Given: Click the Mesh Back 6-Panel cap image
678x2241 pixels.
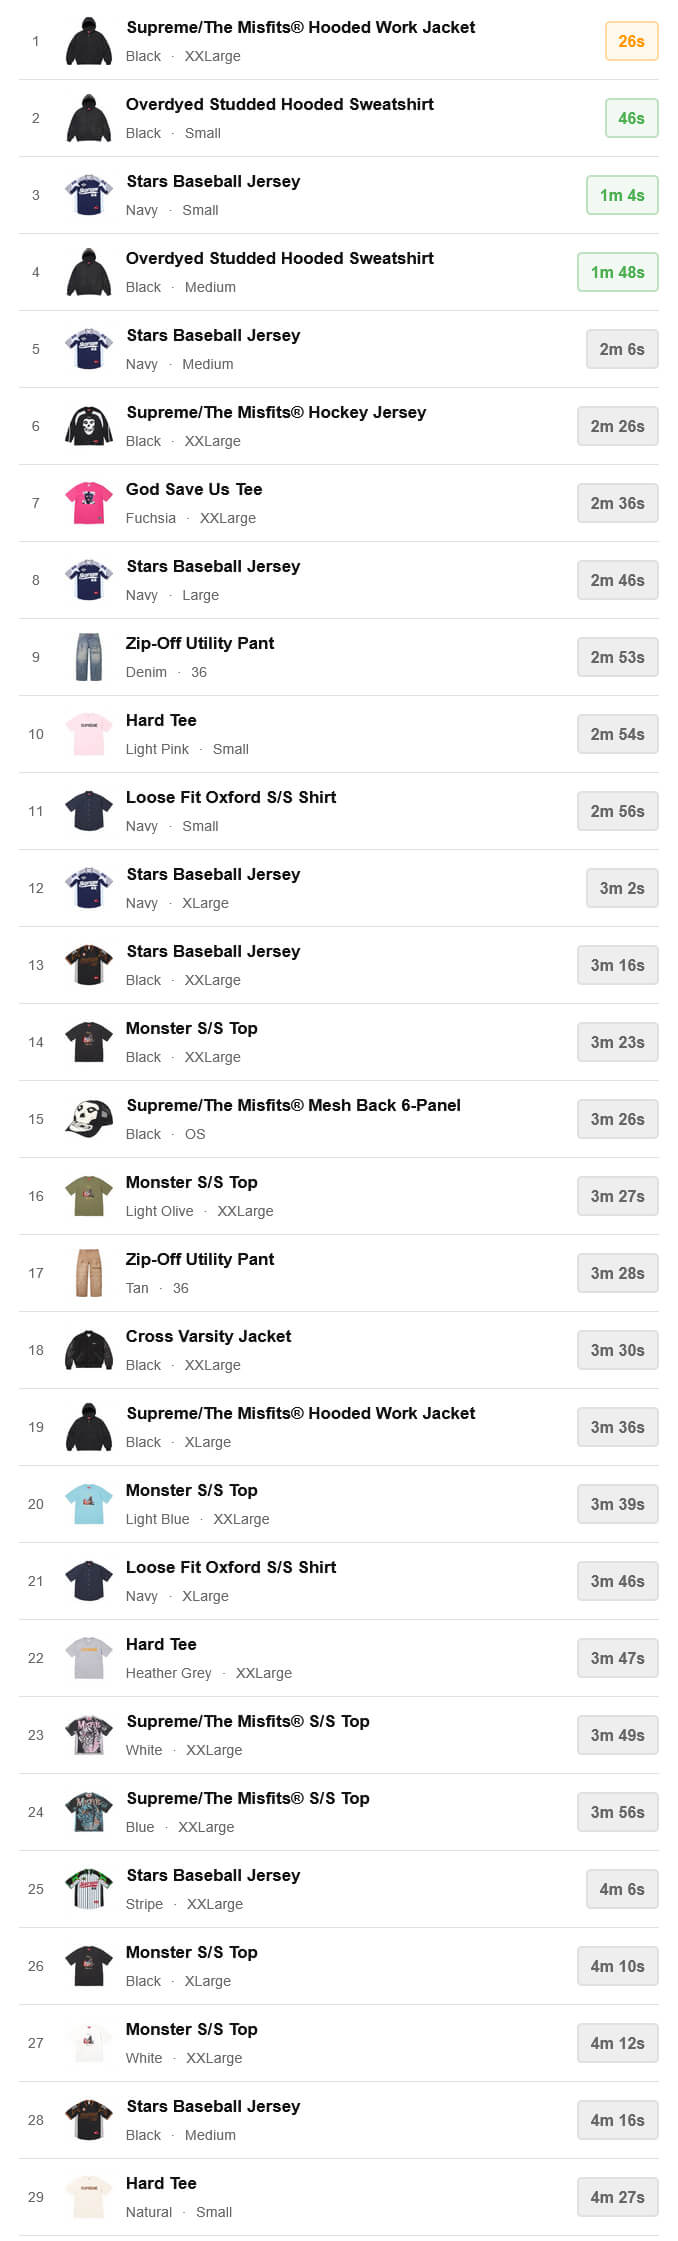Looking at the screenshot, I should click(x=89, y=1120).
